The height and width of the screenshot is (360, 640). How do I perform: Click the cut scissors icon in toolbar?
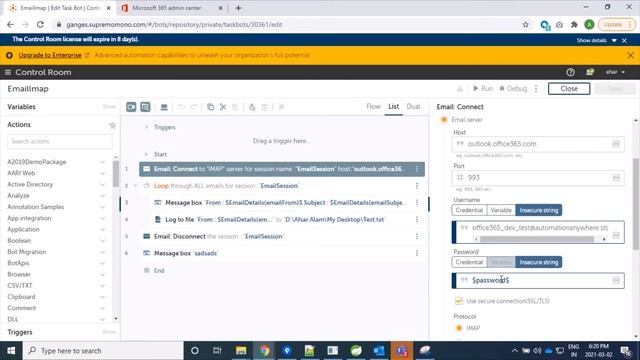[223, 107]
